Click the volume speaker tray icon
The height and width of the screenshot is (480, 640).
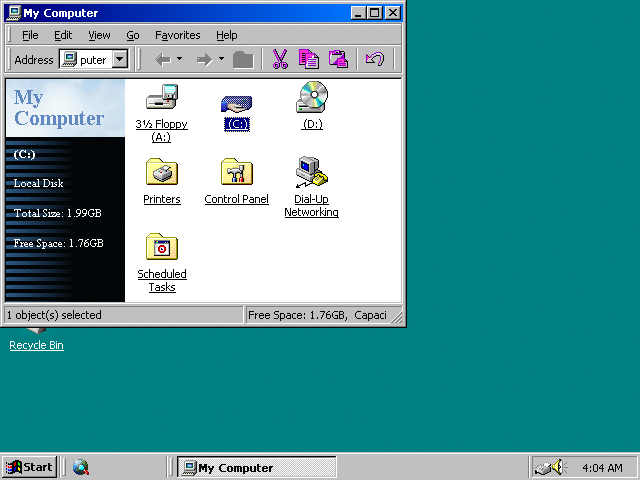coord(560,467)
